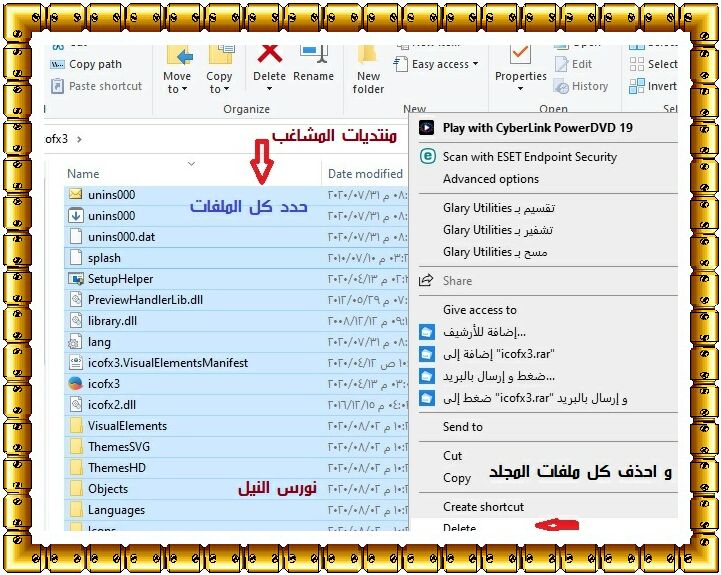Click Paste shortcut in the ribbon

(105, 86)
